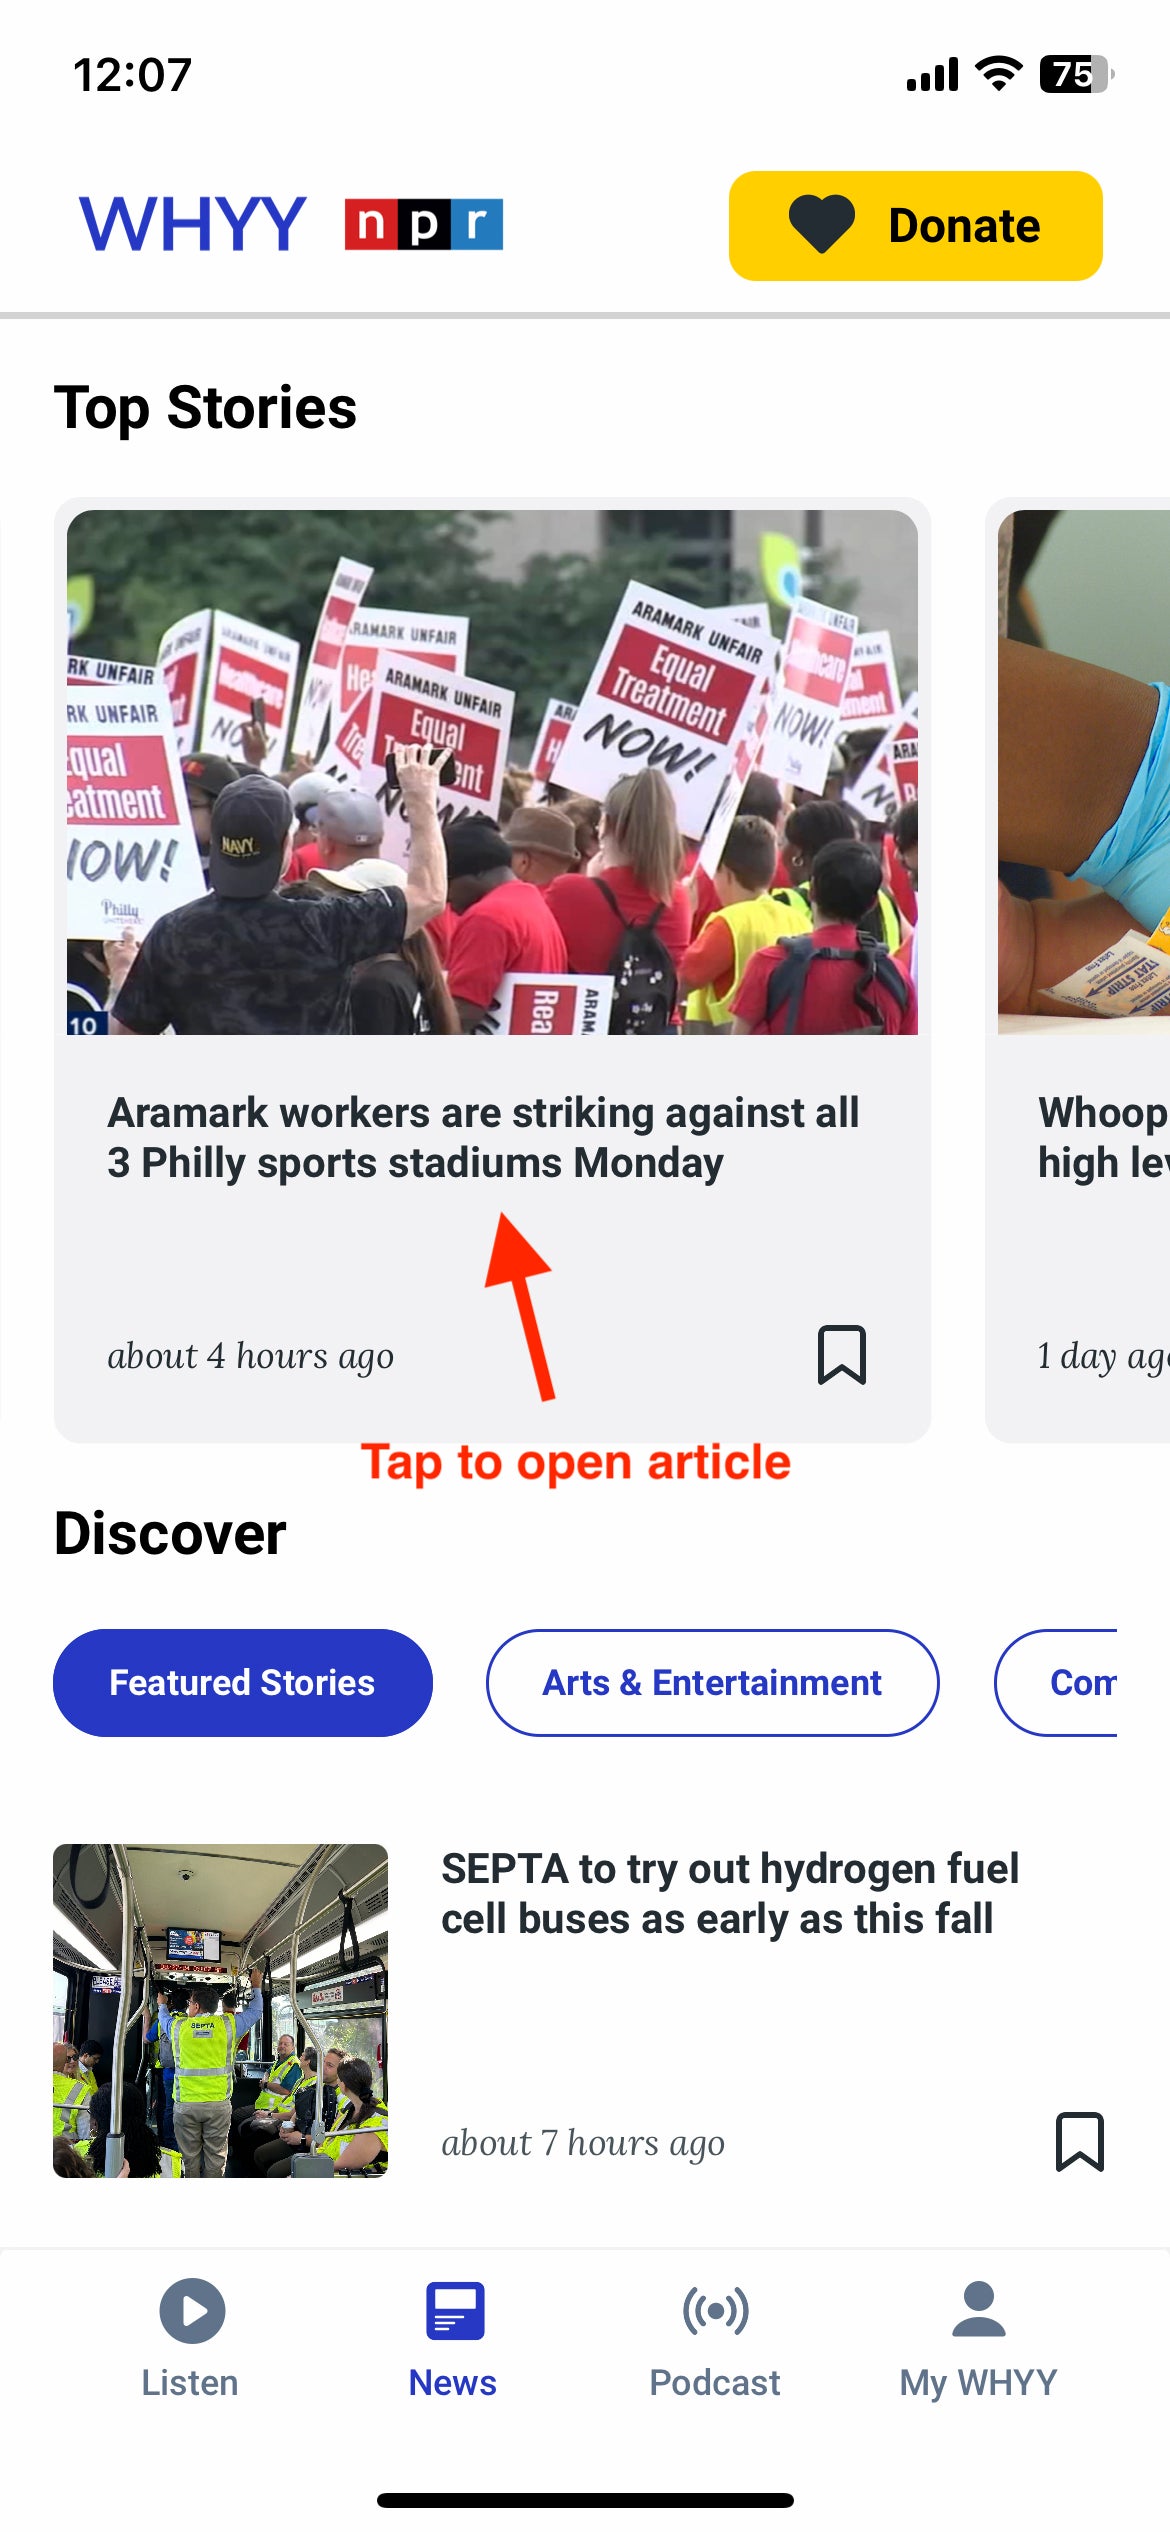Click the Donate button
Screen dimensions: 1170x2532
coord(915,225)
